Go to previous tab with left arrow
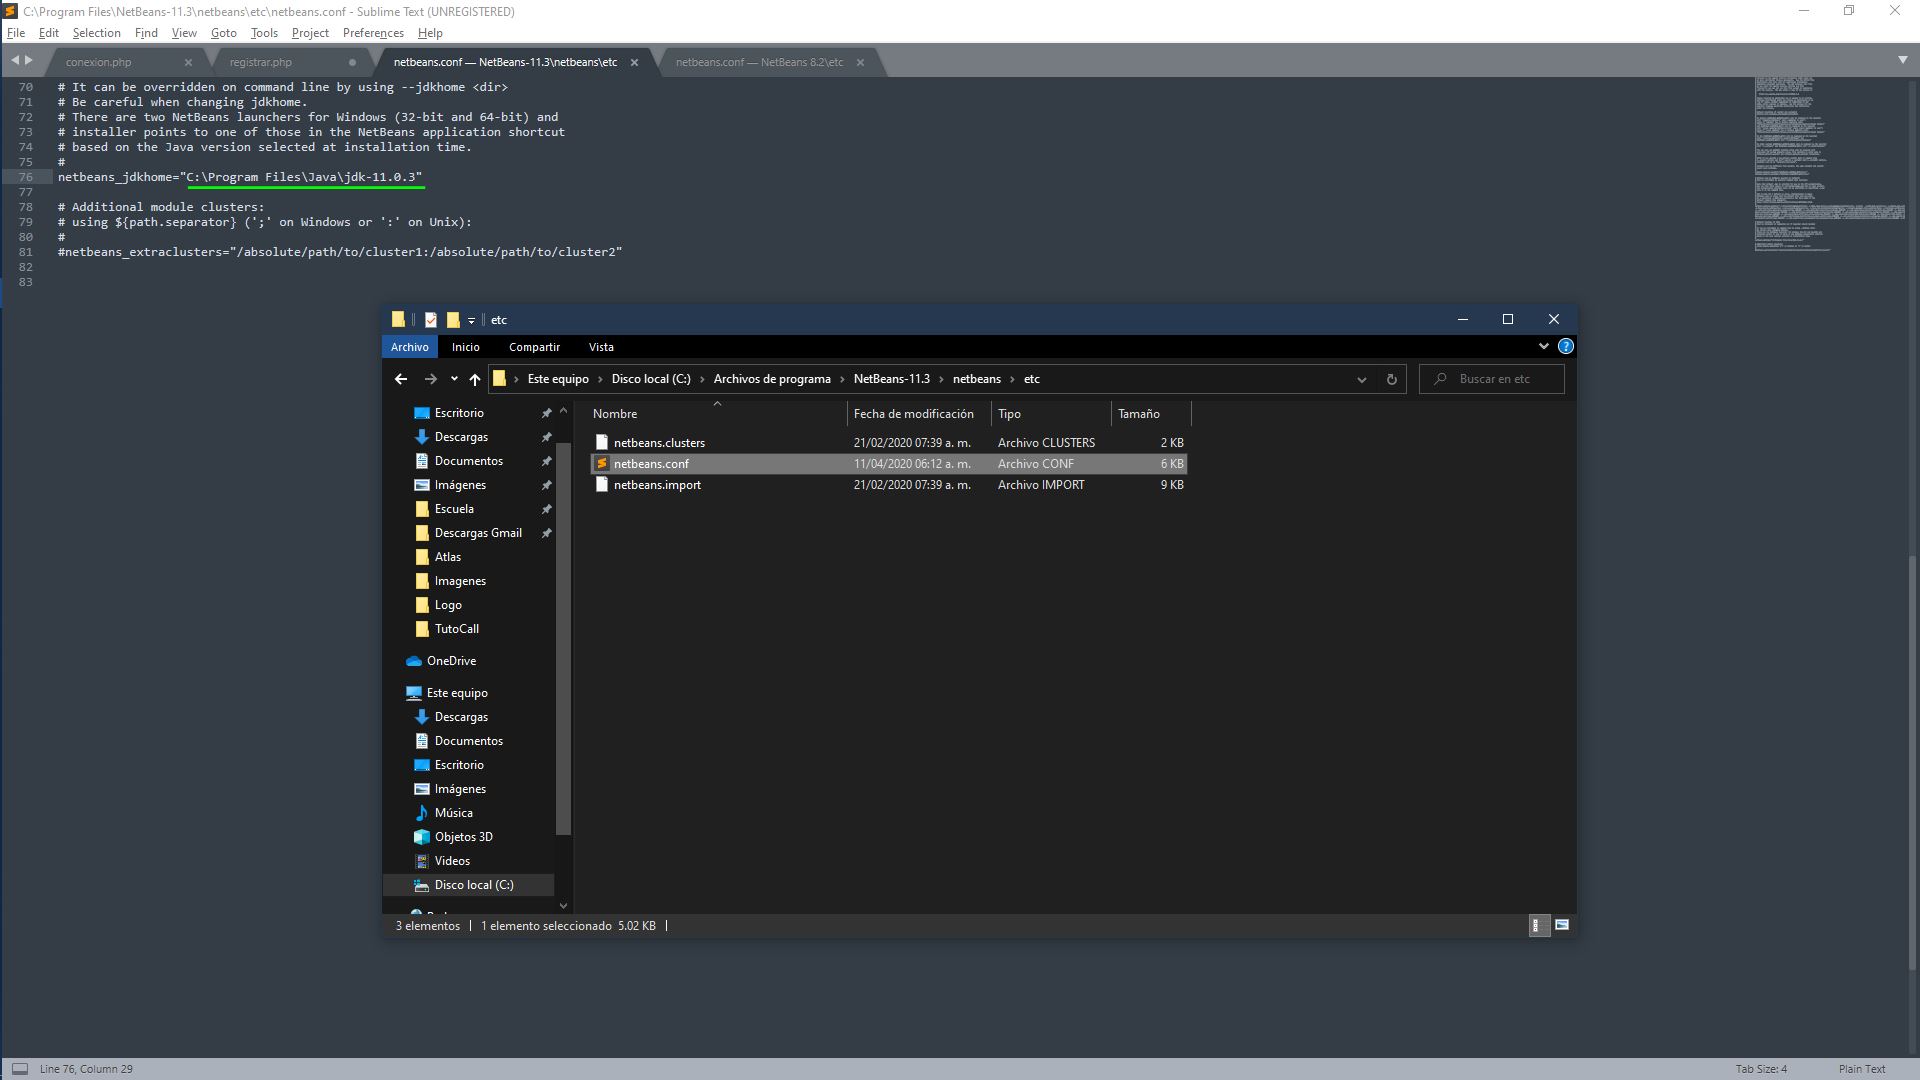Image resolution: width=1920 pixels, height=1080 pixels. (x=15, y=61)
